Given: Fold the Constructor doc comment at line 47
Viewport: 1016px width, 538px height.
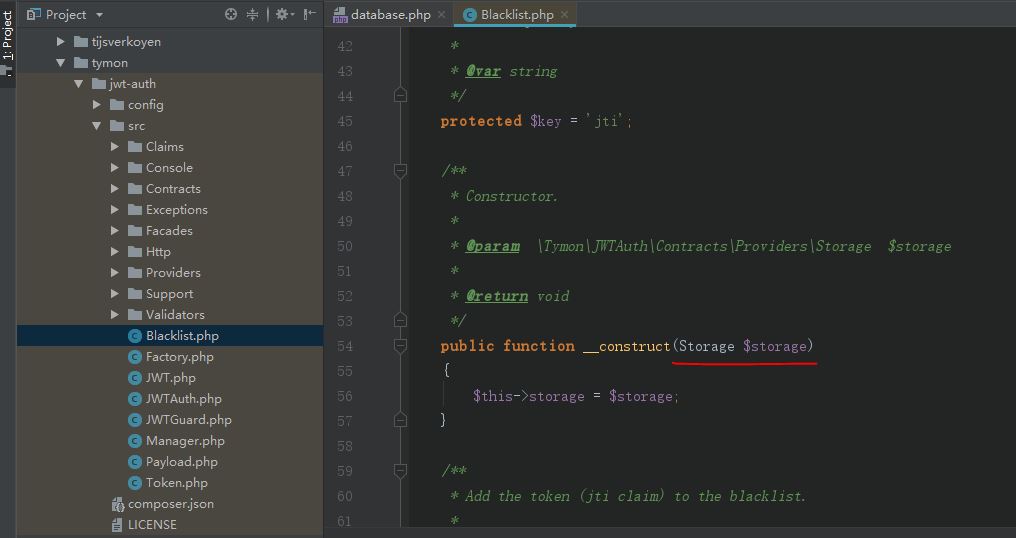Looking at the screenshot, I should (x=400, y=170).
